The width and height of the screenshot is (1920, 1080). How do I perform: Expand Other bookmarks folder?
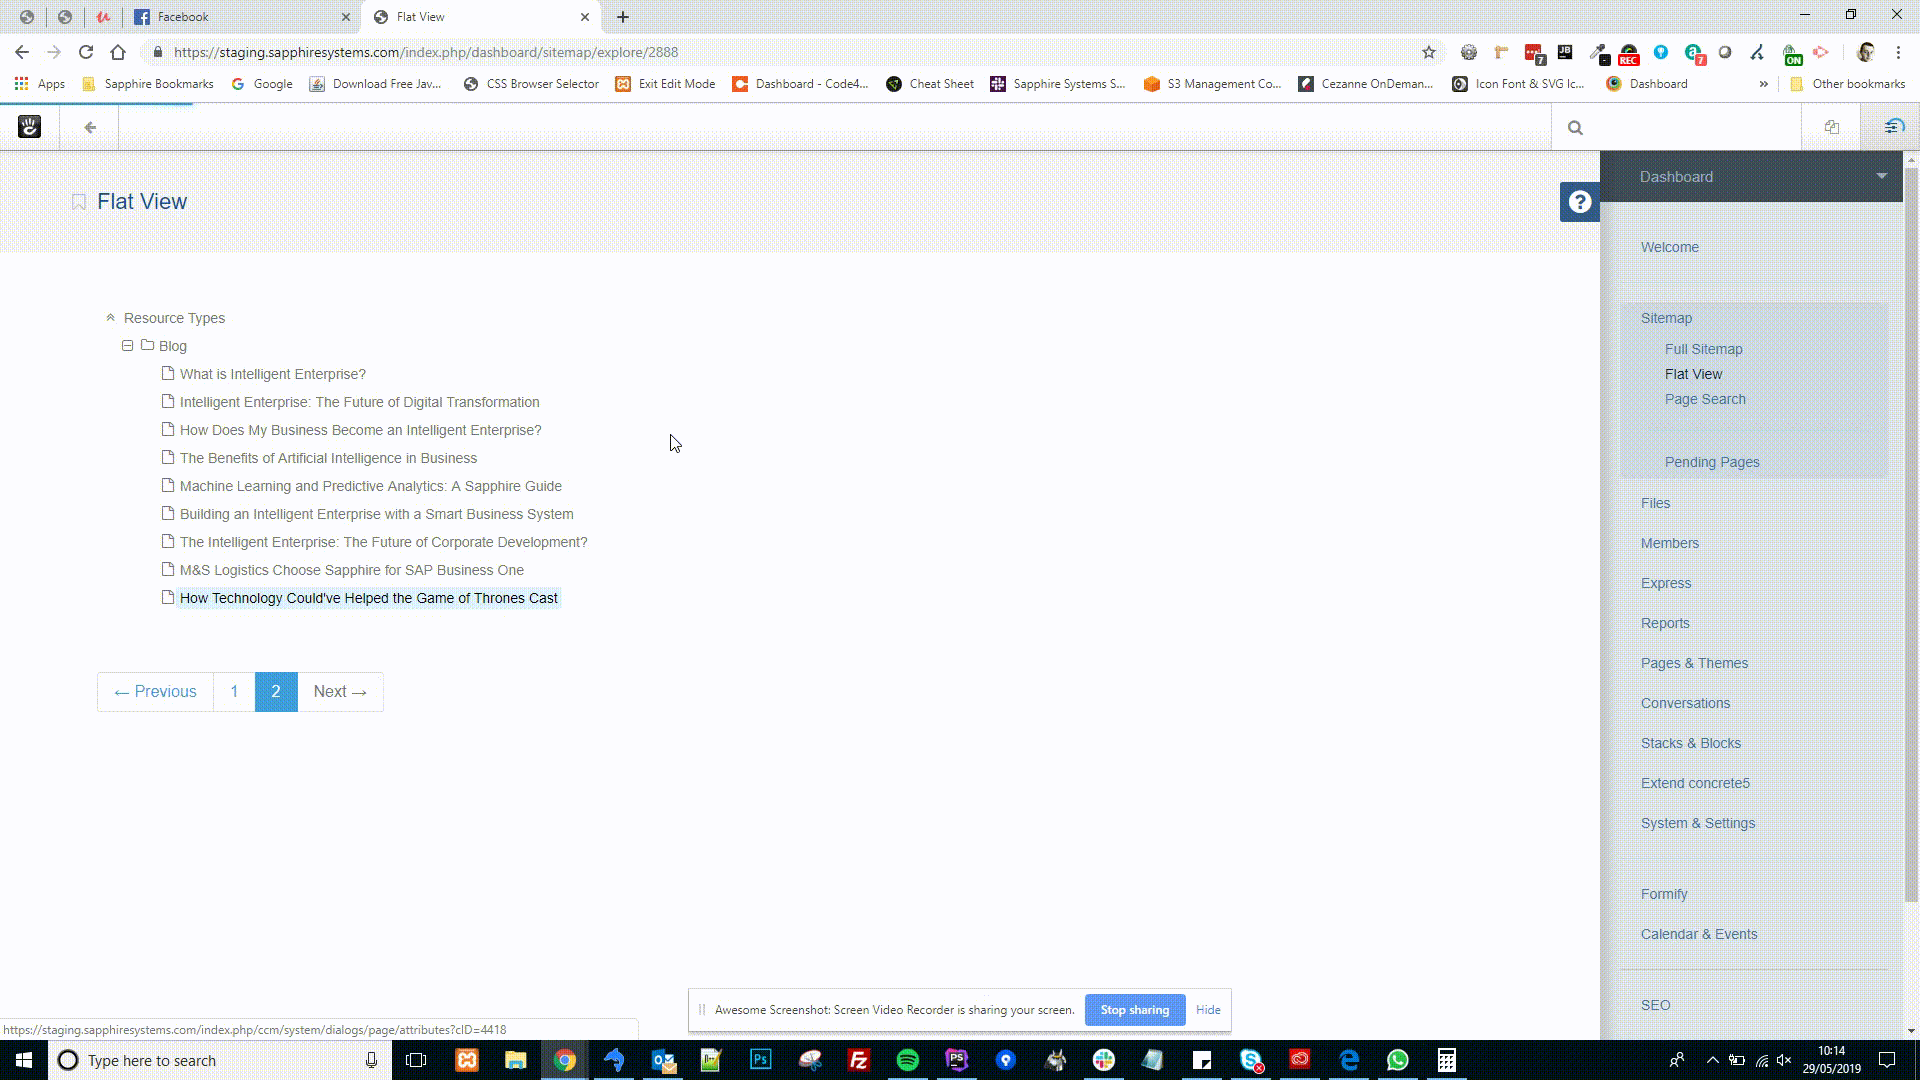pos(1848,84)
